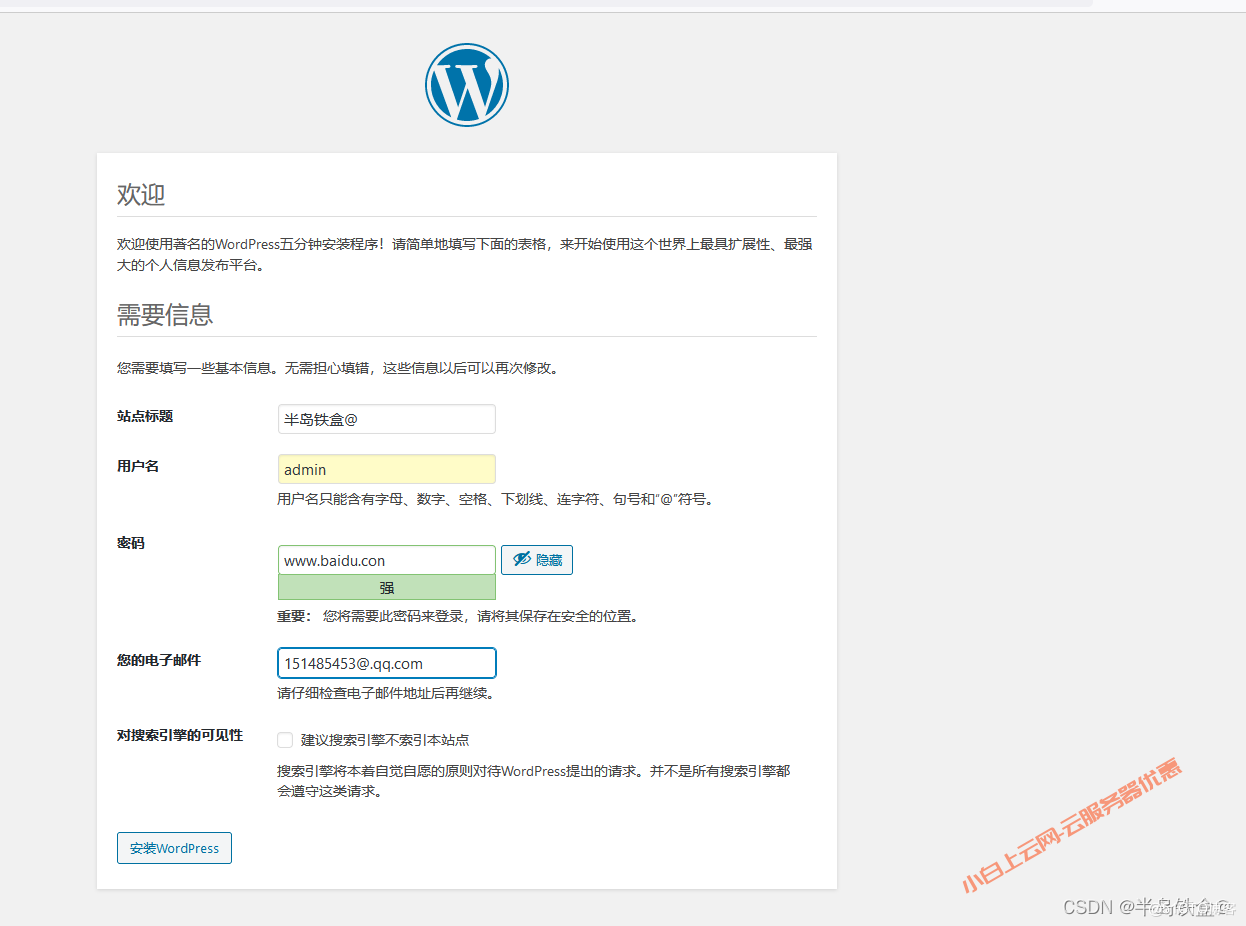Focus the 站点标题 input field

387,419
